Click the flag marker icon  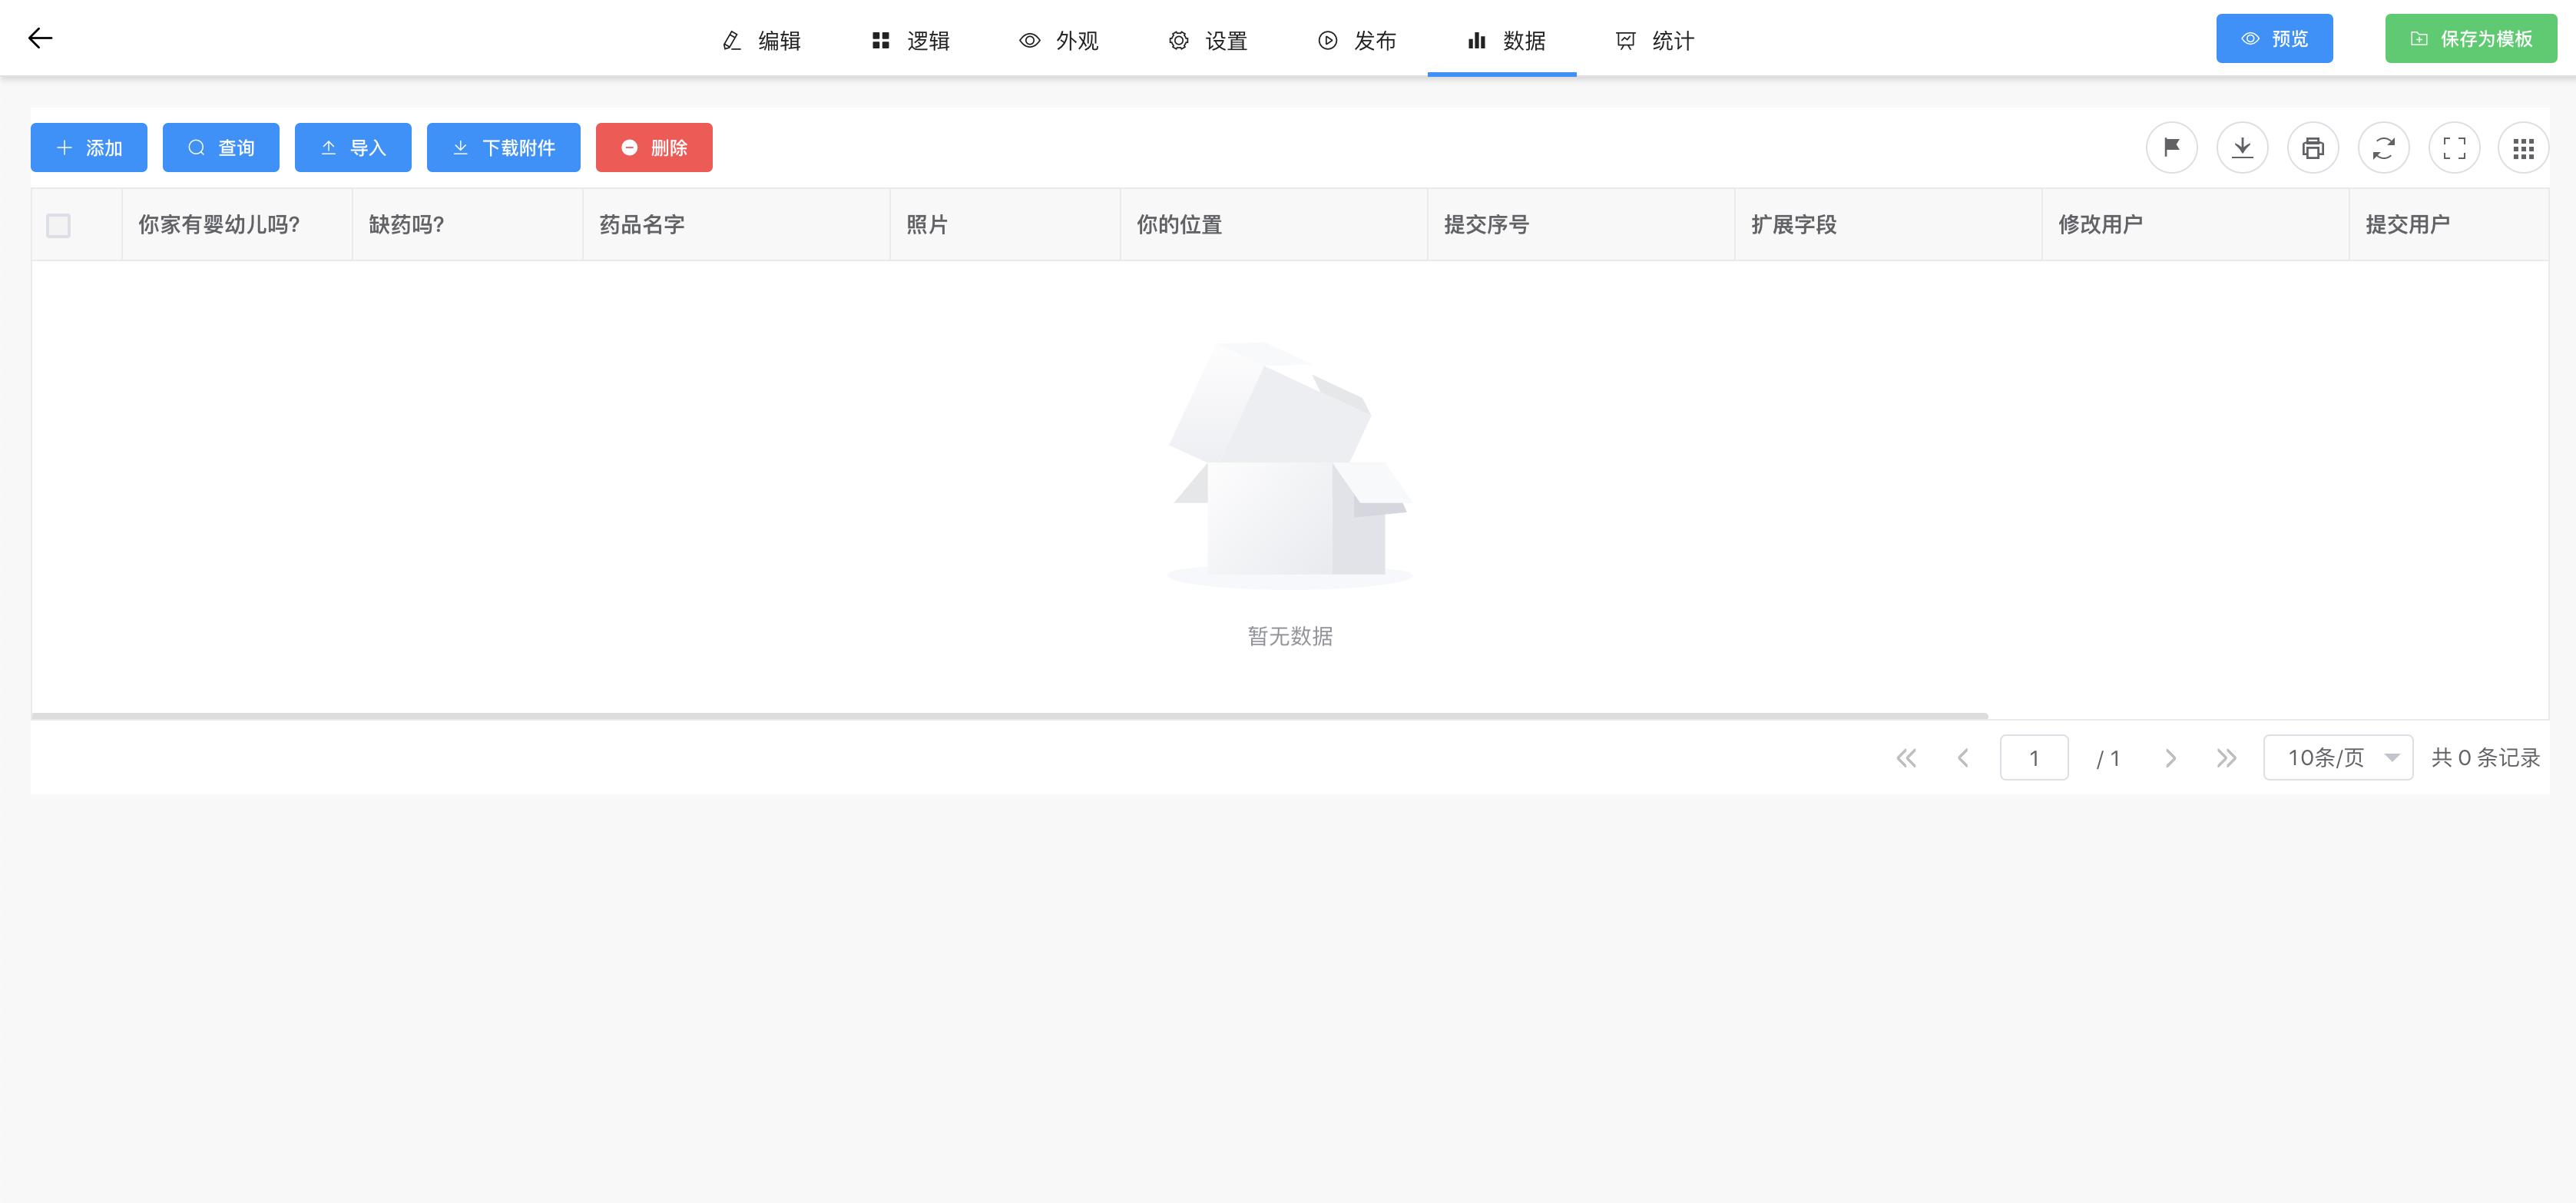(x=2171, y=147)
